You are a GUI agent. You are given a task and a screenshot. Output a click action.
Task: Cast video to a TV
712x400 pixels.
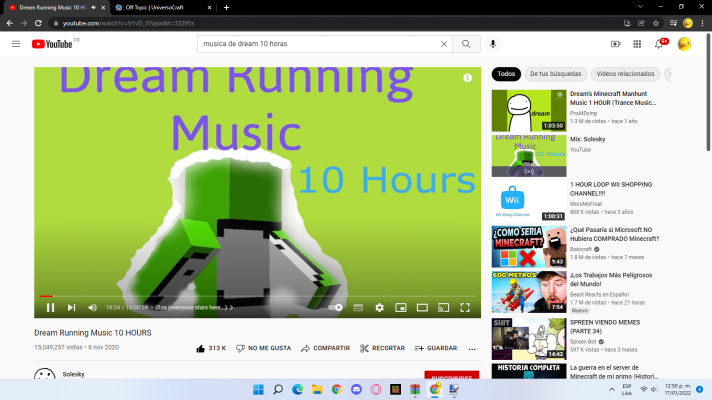coord(444,307)
